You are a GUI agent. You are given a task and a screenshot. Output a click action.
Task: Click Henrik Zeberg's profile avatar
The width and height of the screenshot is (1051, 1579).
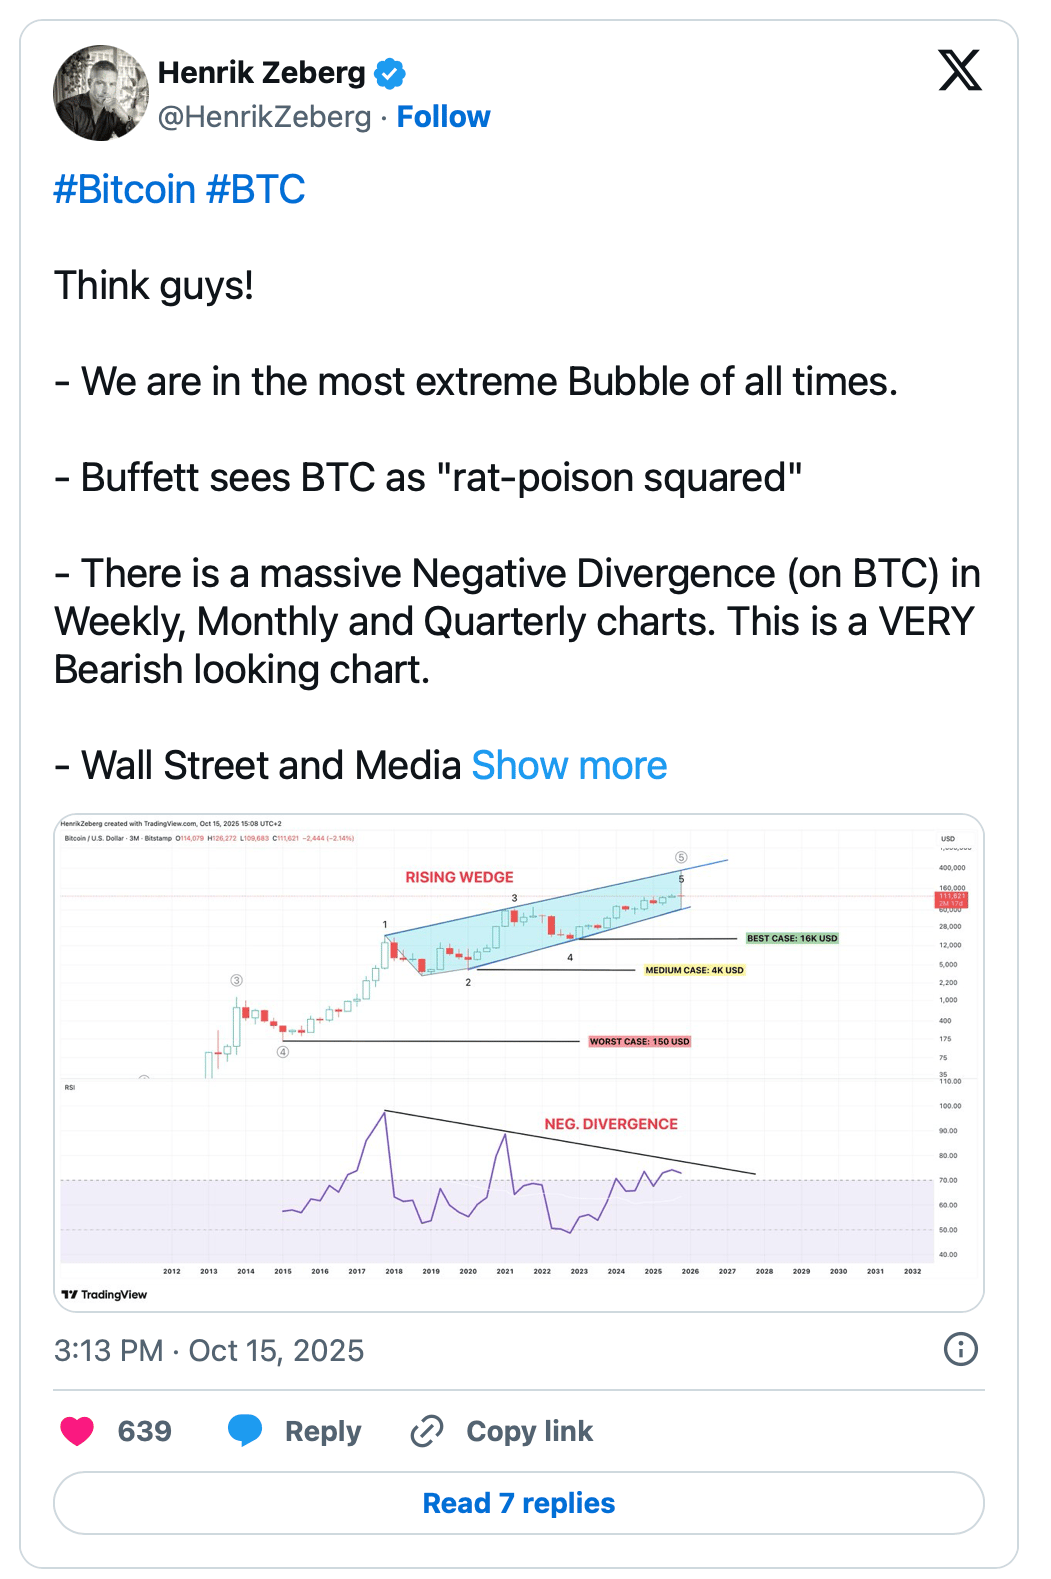(x=100, y=93)
